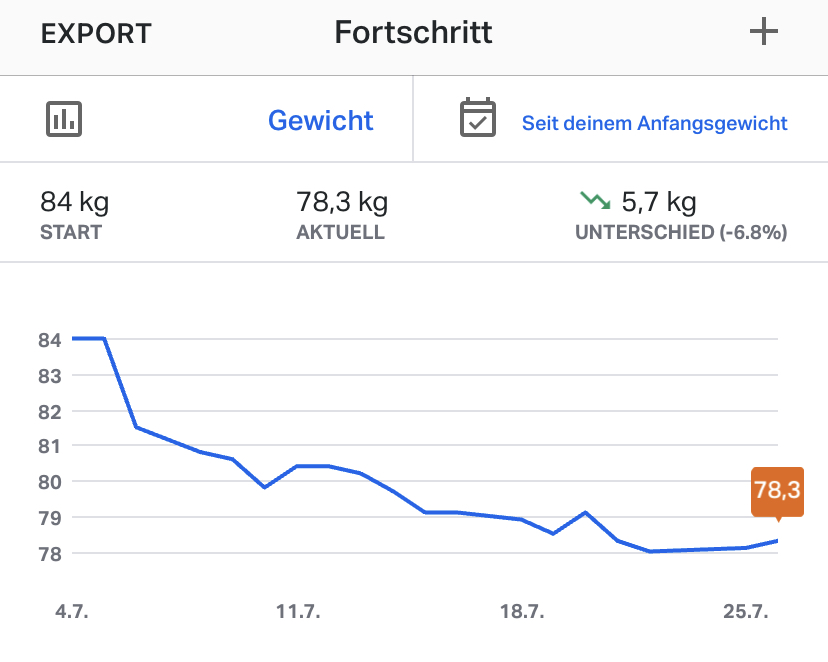The width and height of the screenshot is (828, 662).
Task: Open the Gewicht measurement selector
Action: click(x=320, y=121)
